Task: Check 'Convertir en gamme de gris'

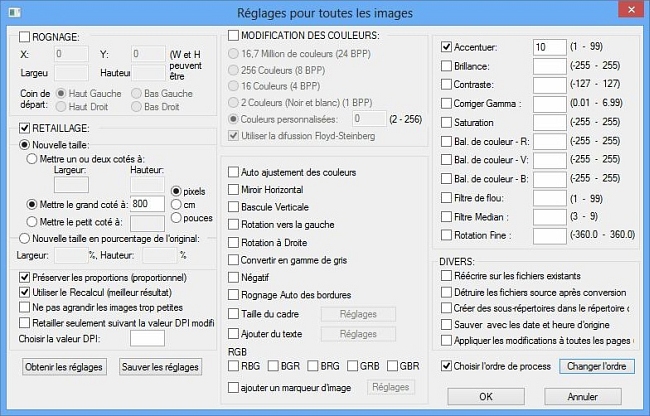Action: click(233, 260)
